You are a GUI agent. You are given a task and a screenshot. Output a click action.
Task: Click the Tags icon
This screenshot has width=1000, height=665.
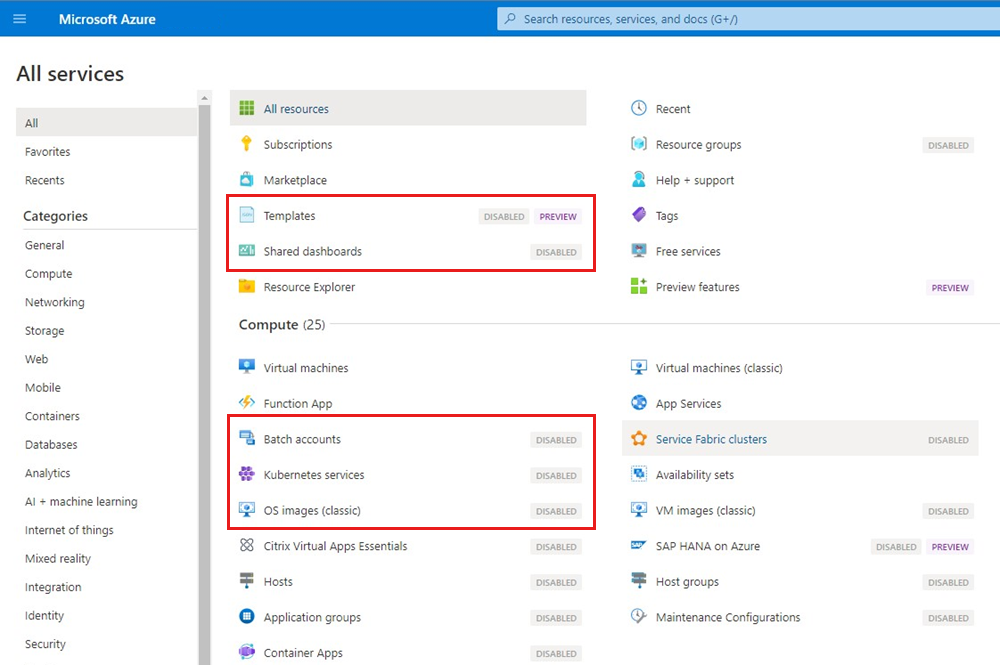tap(639, 215)
